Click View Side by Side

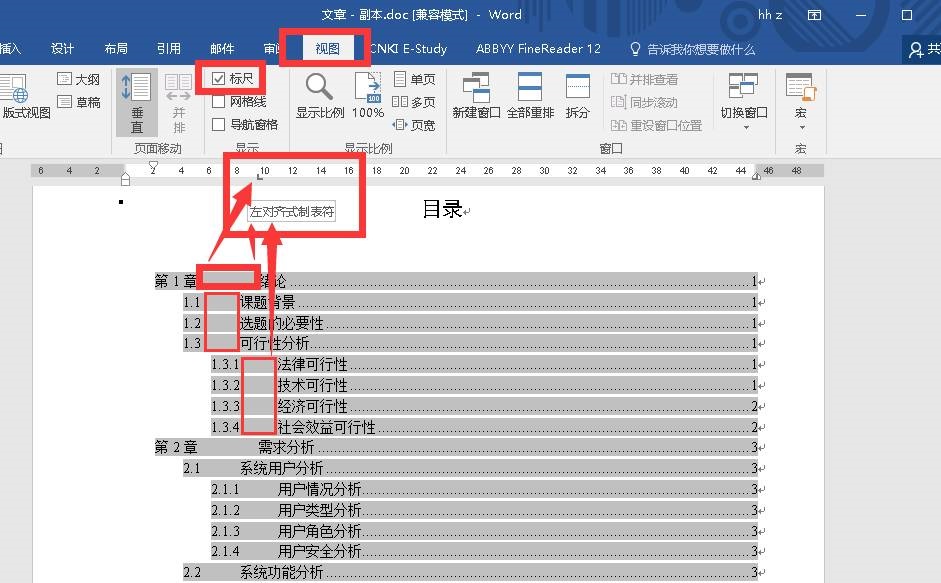pos(645,79)
